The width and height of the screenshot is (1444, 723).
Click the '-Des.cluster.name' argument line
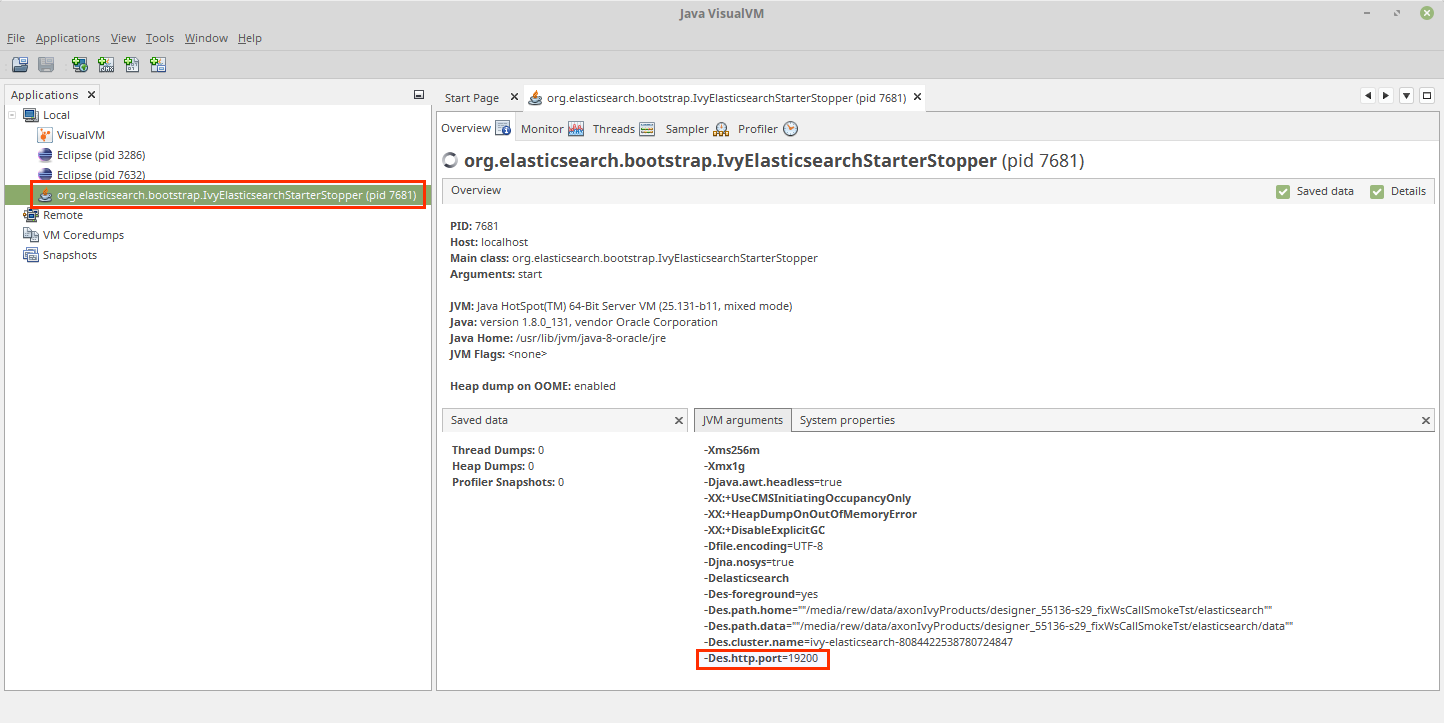coord(858,642)
